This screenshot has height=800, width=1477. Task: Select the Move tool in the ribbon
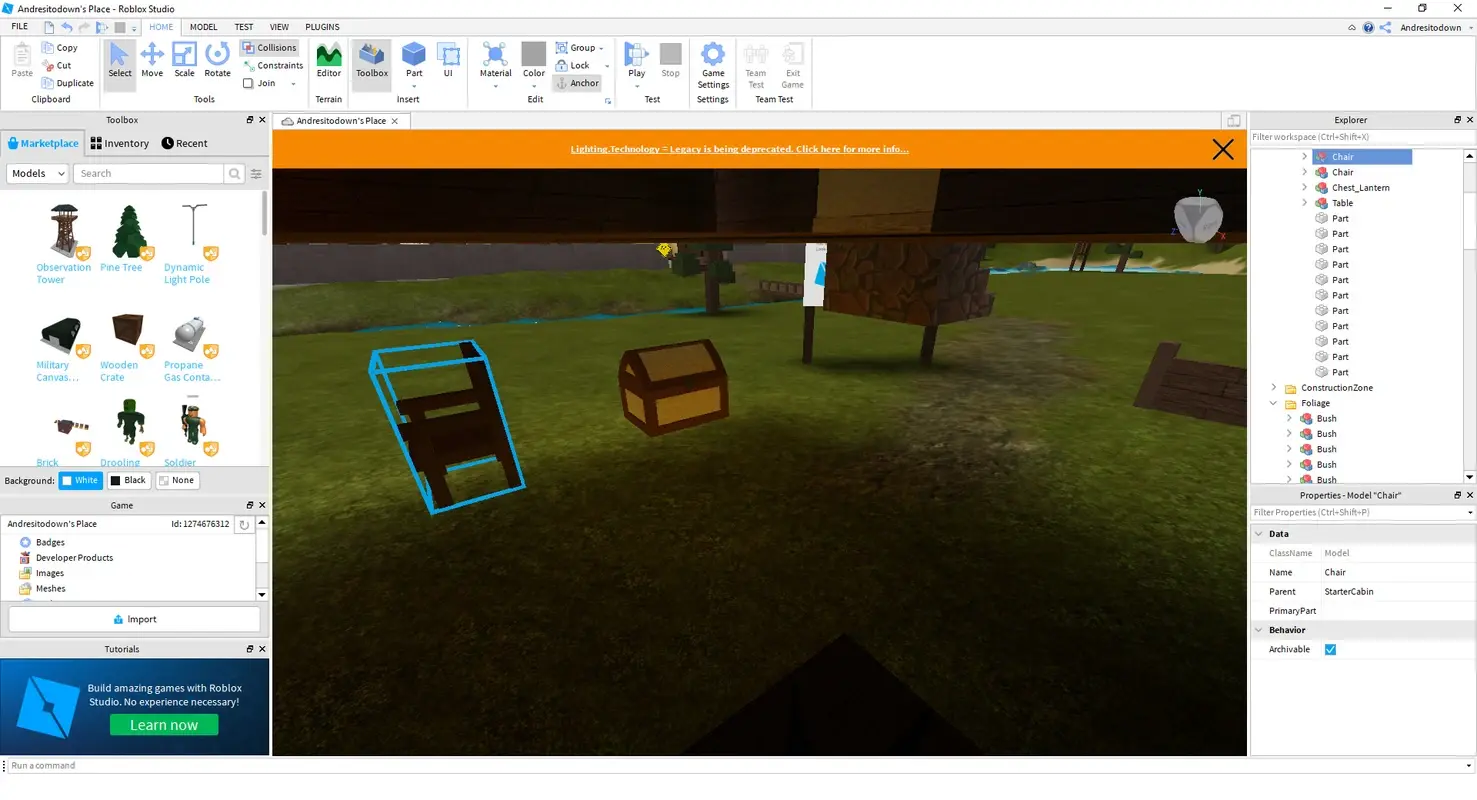pos(152,62)
